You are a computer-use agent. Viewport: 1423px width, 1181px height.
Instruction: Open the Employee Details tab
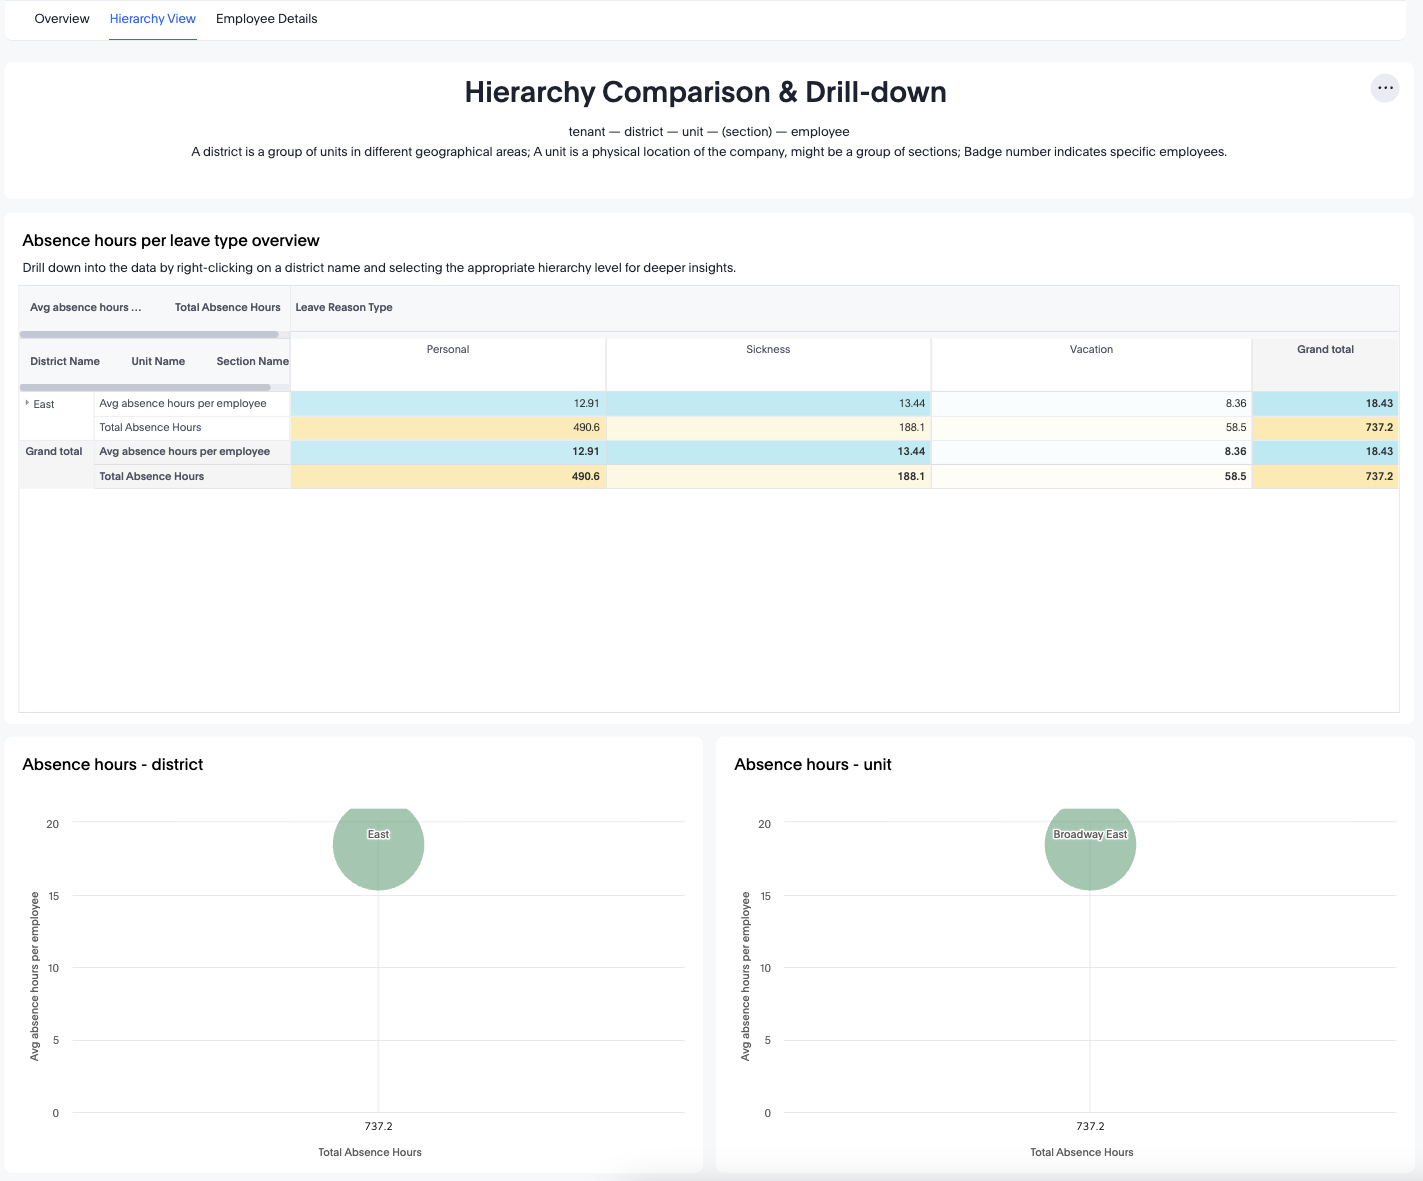[x=266, y=19]
